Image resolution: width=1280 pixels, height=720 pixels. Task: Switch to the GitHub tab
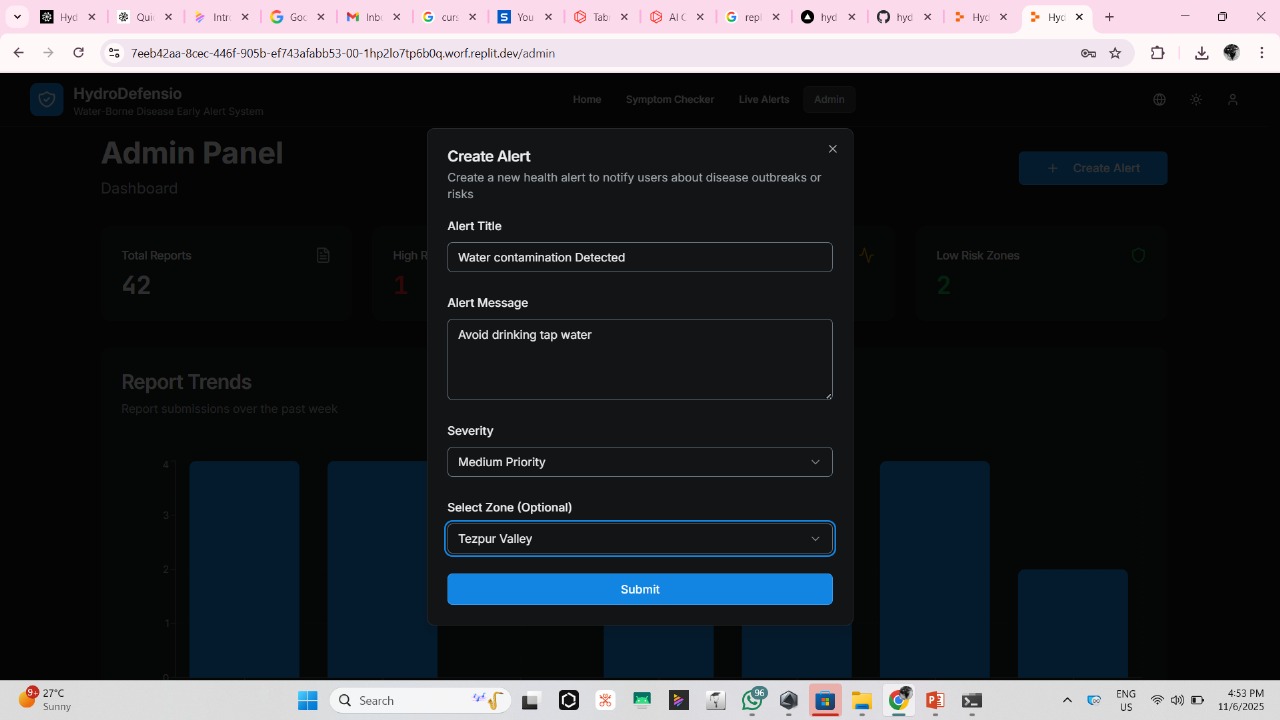[x=904, y=17]
